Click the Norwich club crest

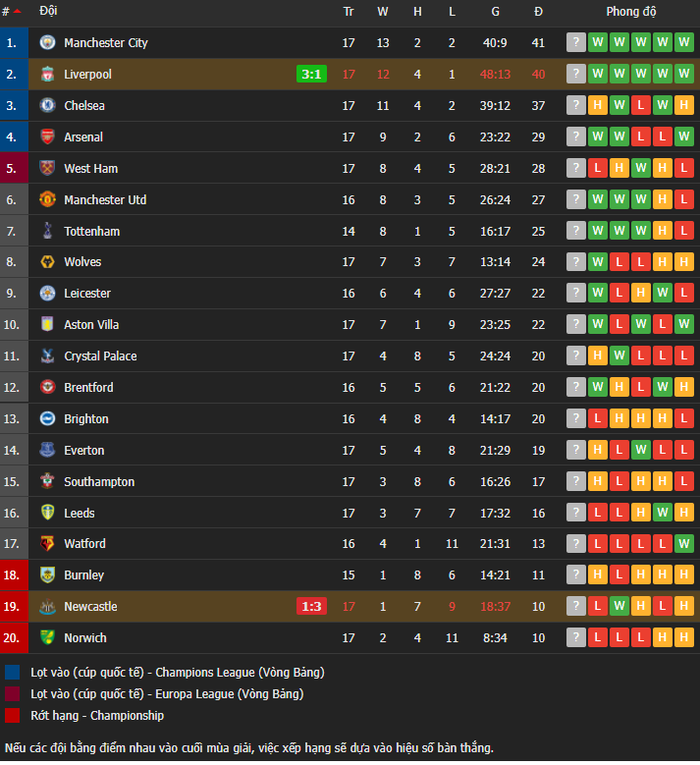click(x=47, y=638)
